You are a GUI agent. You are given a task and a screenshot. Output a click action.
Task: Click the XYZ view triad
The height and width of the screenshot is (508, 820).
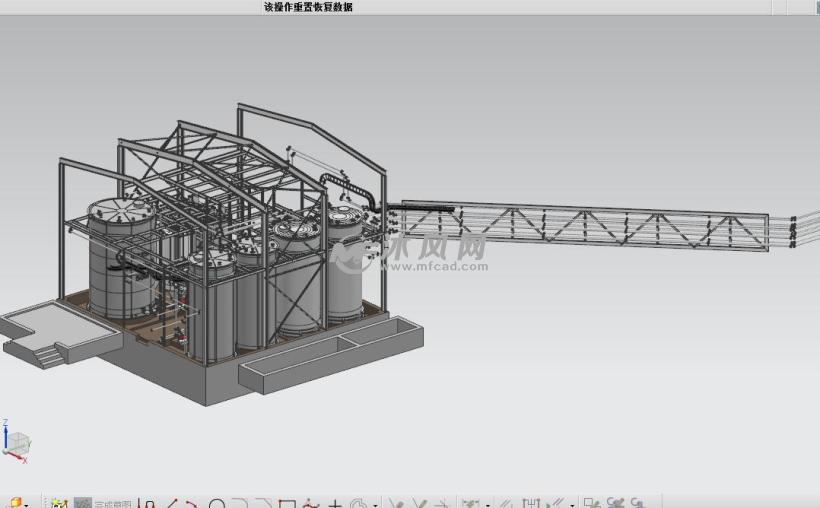point(16,442)
